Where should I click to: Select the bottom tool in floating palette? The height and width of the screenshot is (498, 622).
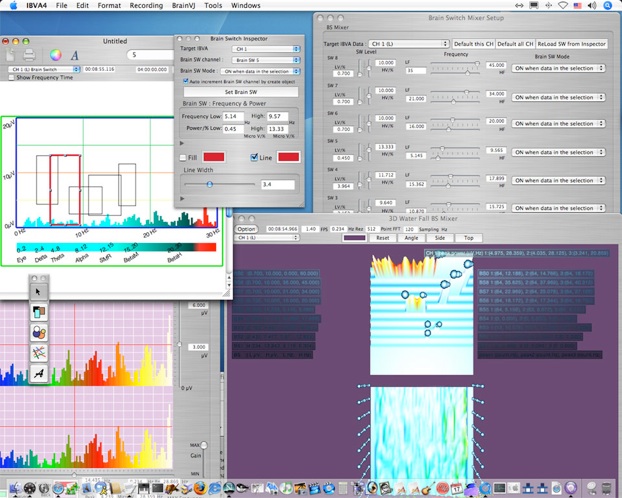(38, 373)
